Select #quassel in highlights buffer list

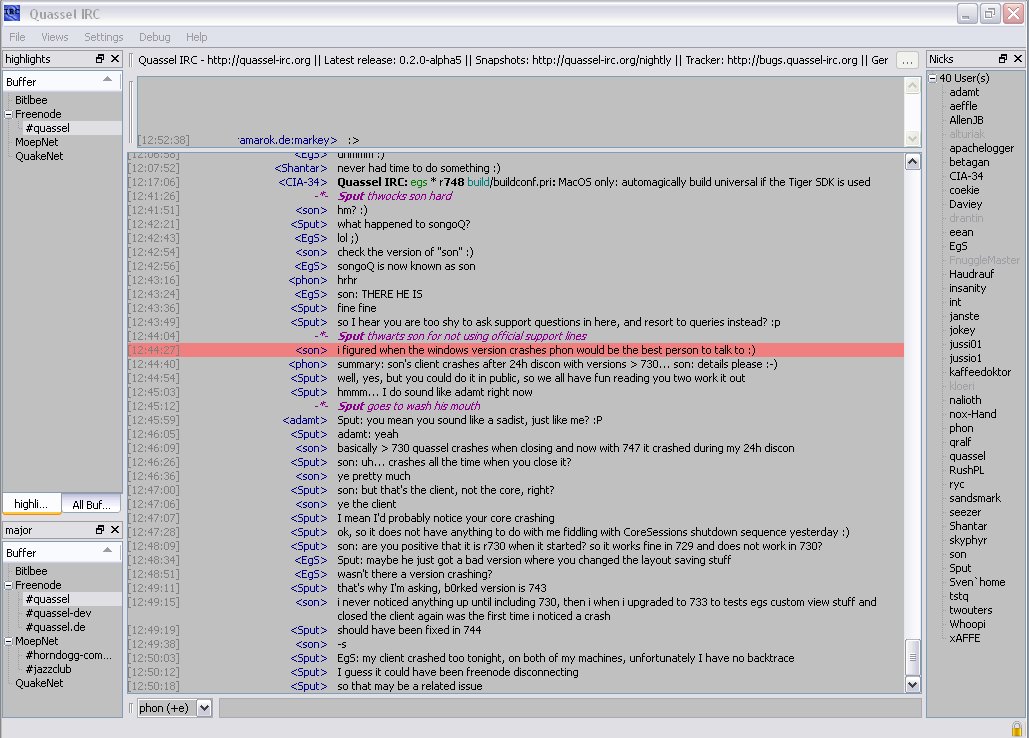pos(47,128)
